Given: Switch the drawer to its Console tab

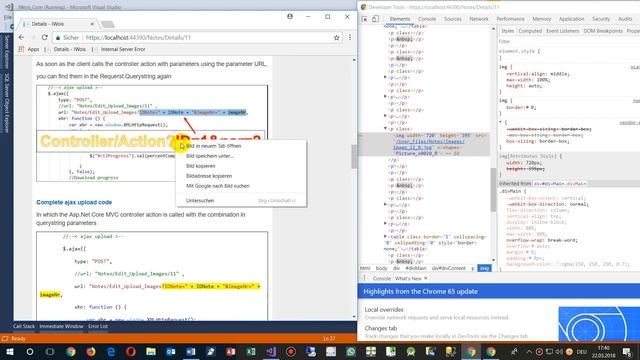Looking at the screenshot, I should 382,279.
